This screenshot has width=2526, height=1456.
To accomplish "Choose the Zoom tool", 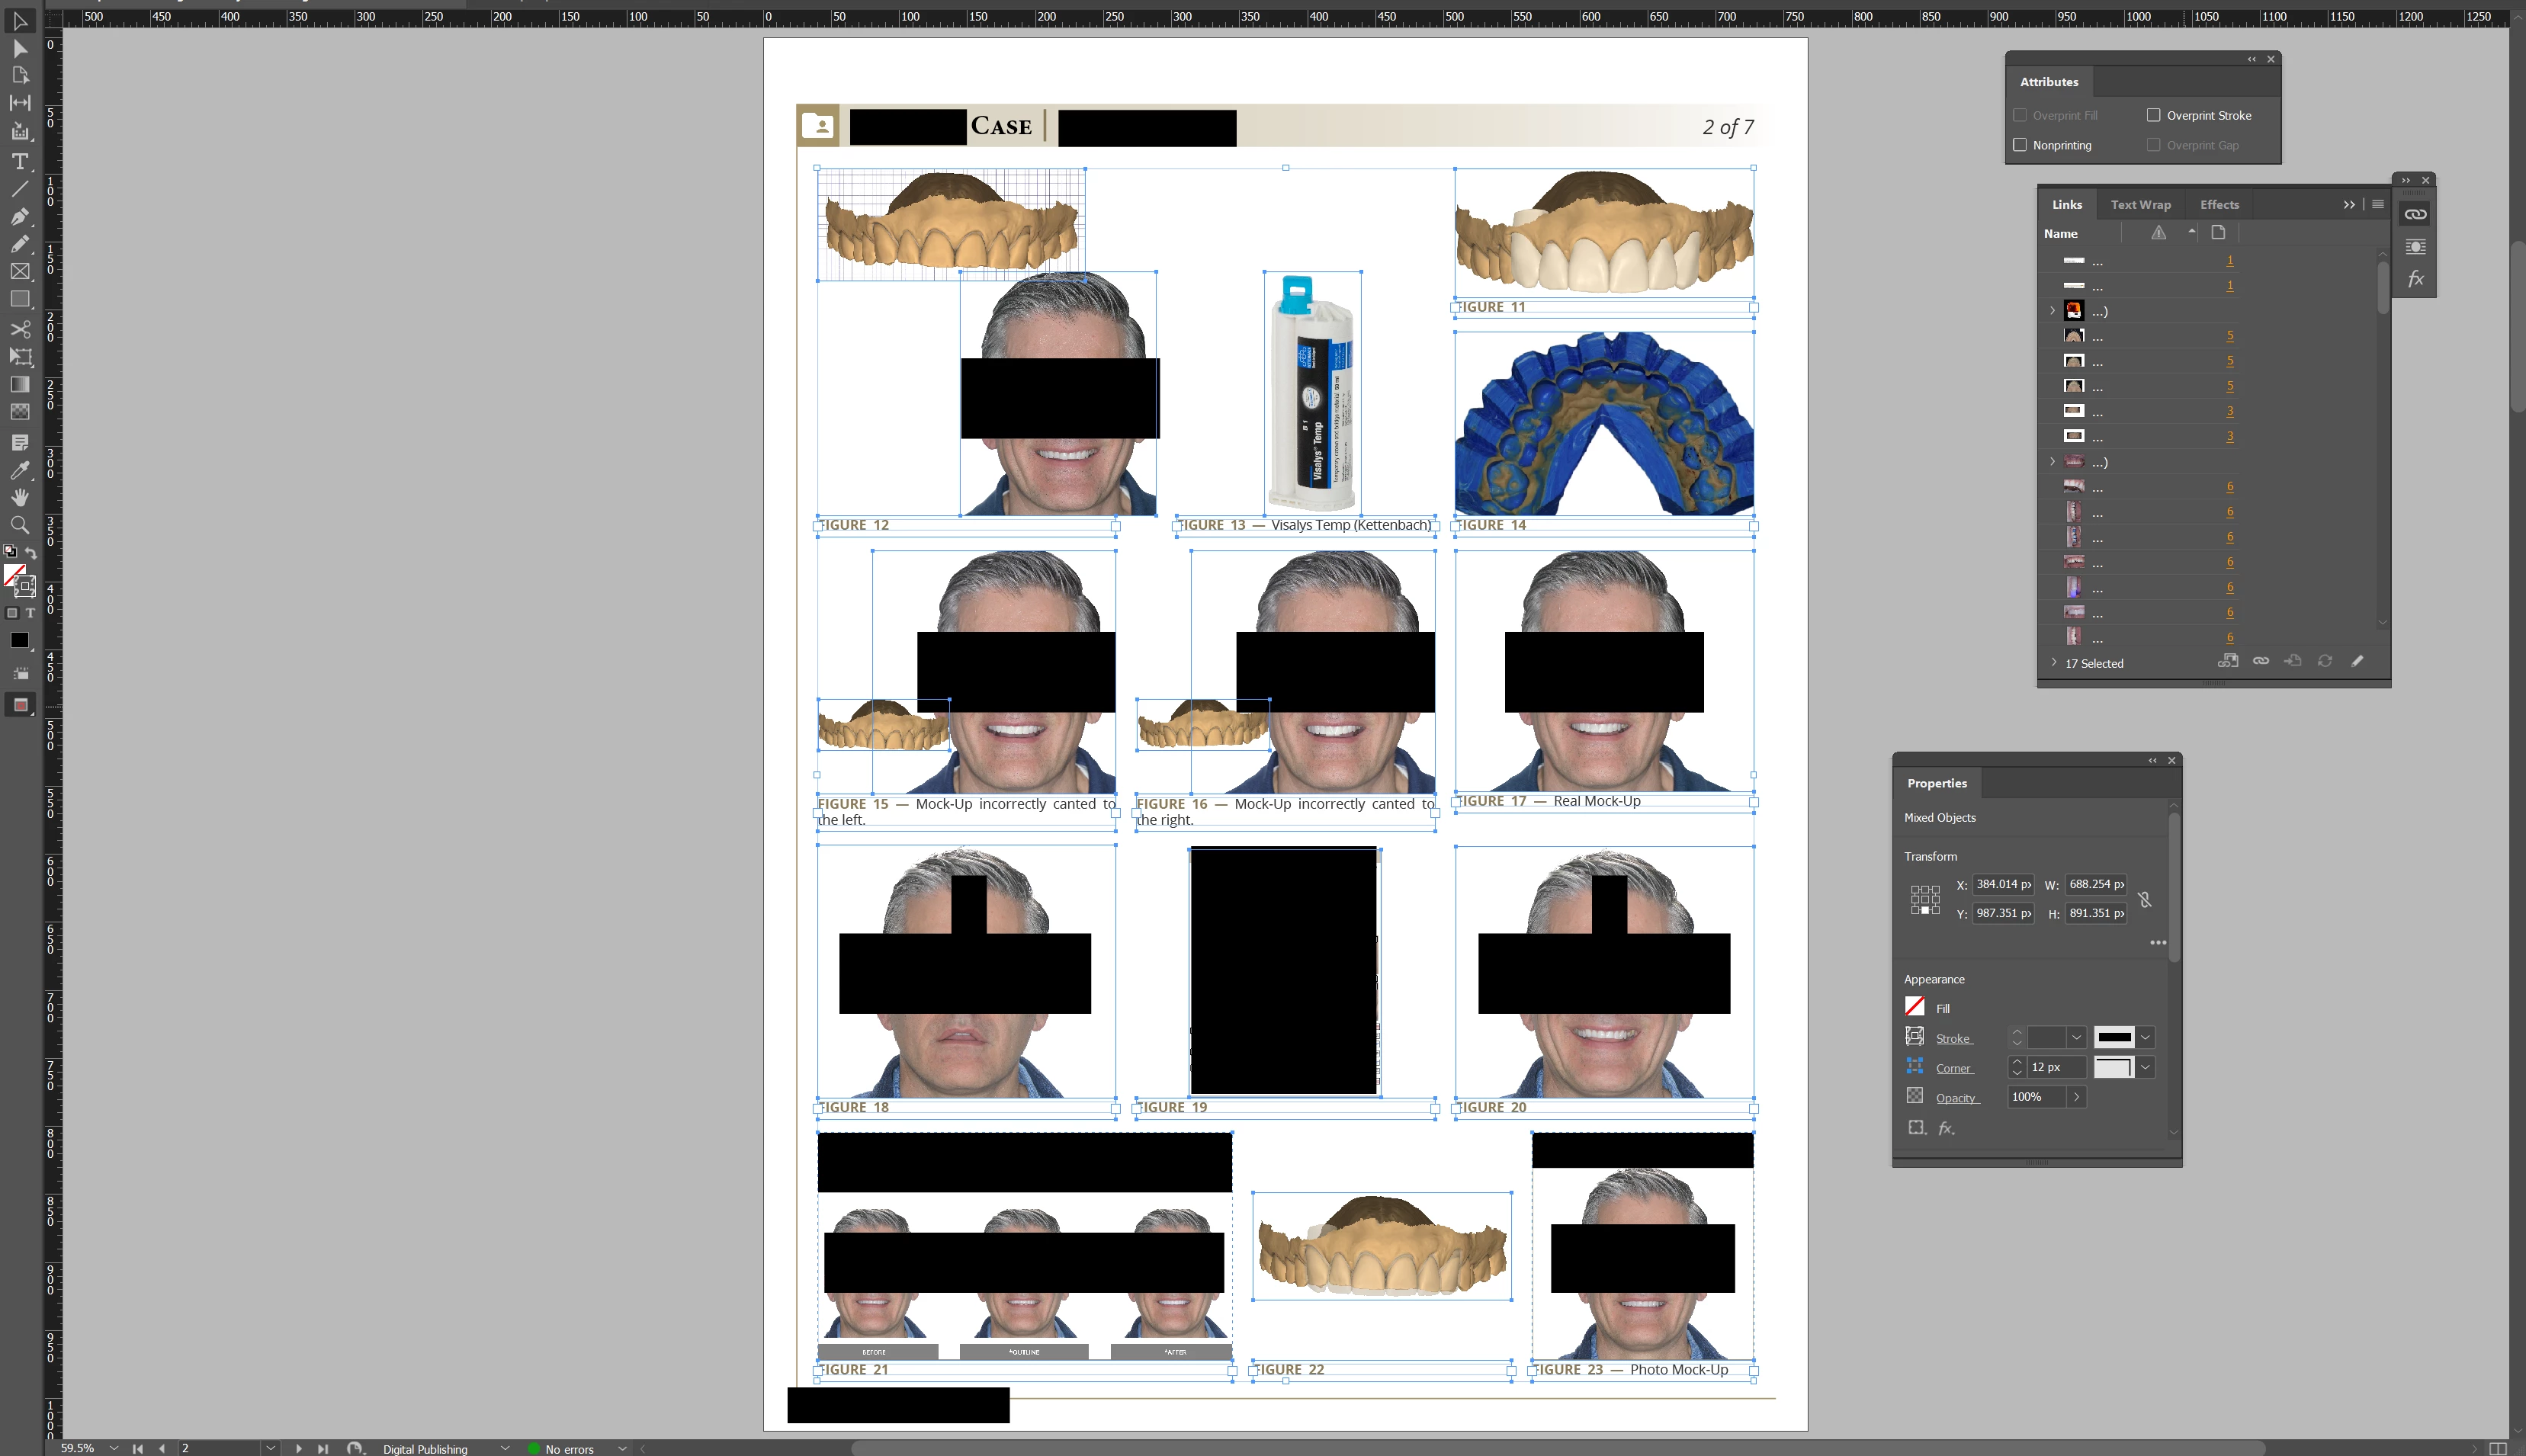I will pos(20,525).
